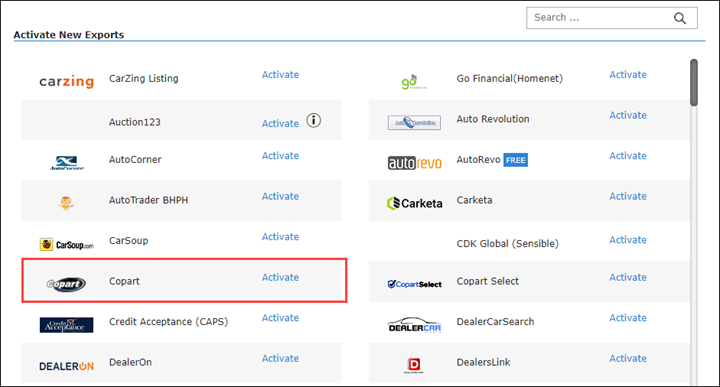Image resolution: width=720 pixels, height=387 pixels.
Task: Click the Activate New Exports heading
Action: [69, 35]
